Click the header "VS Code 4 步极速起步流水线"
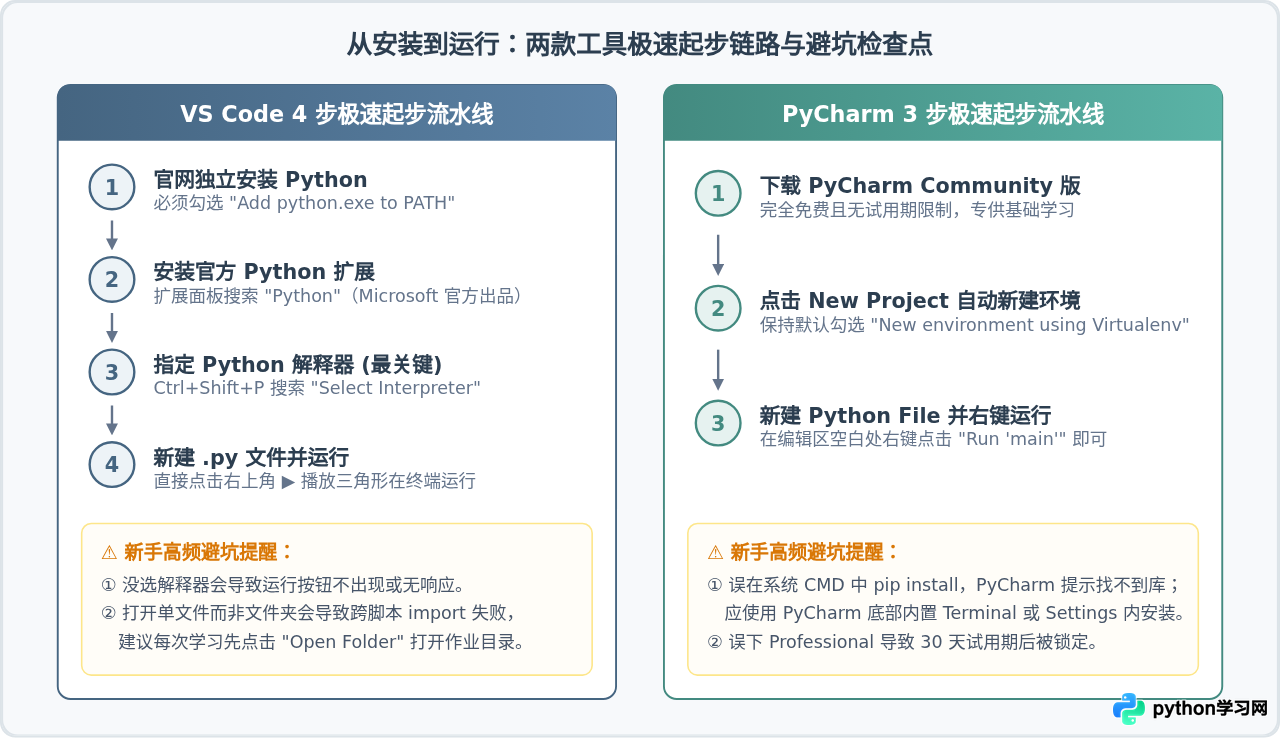1280x738 pixels. (337, 114)
